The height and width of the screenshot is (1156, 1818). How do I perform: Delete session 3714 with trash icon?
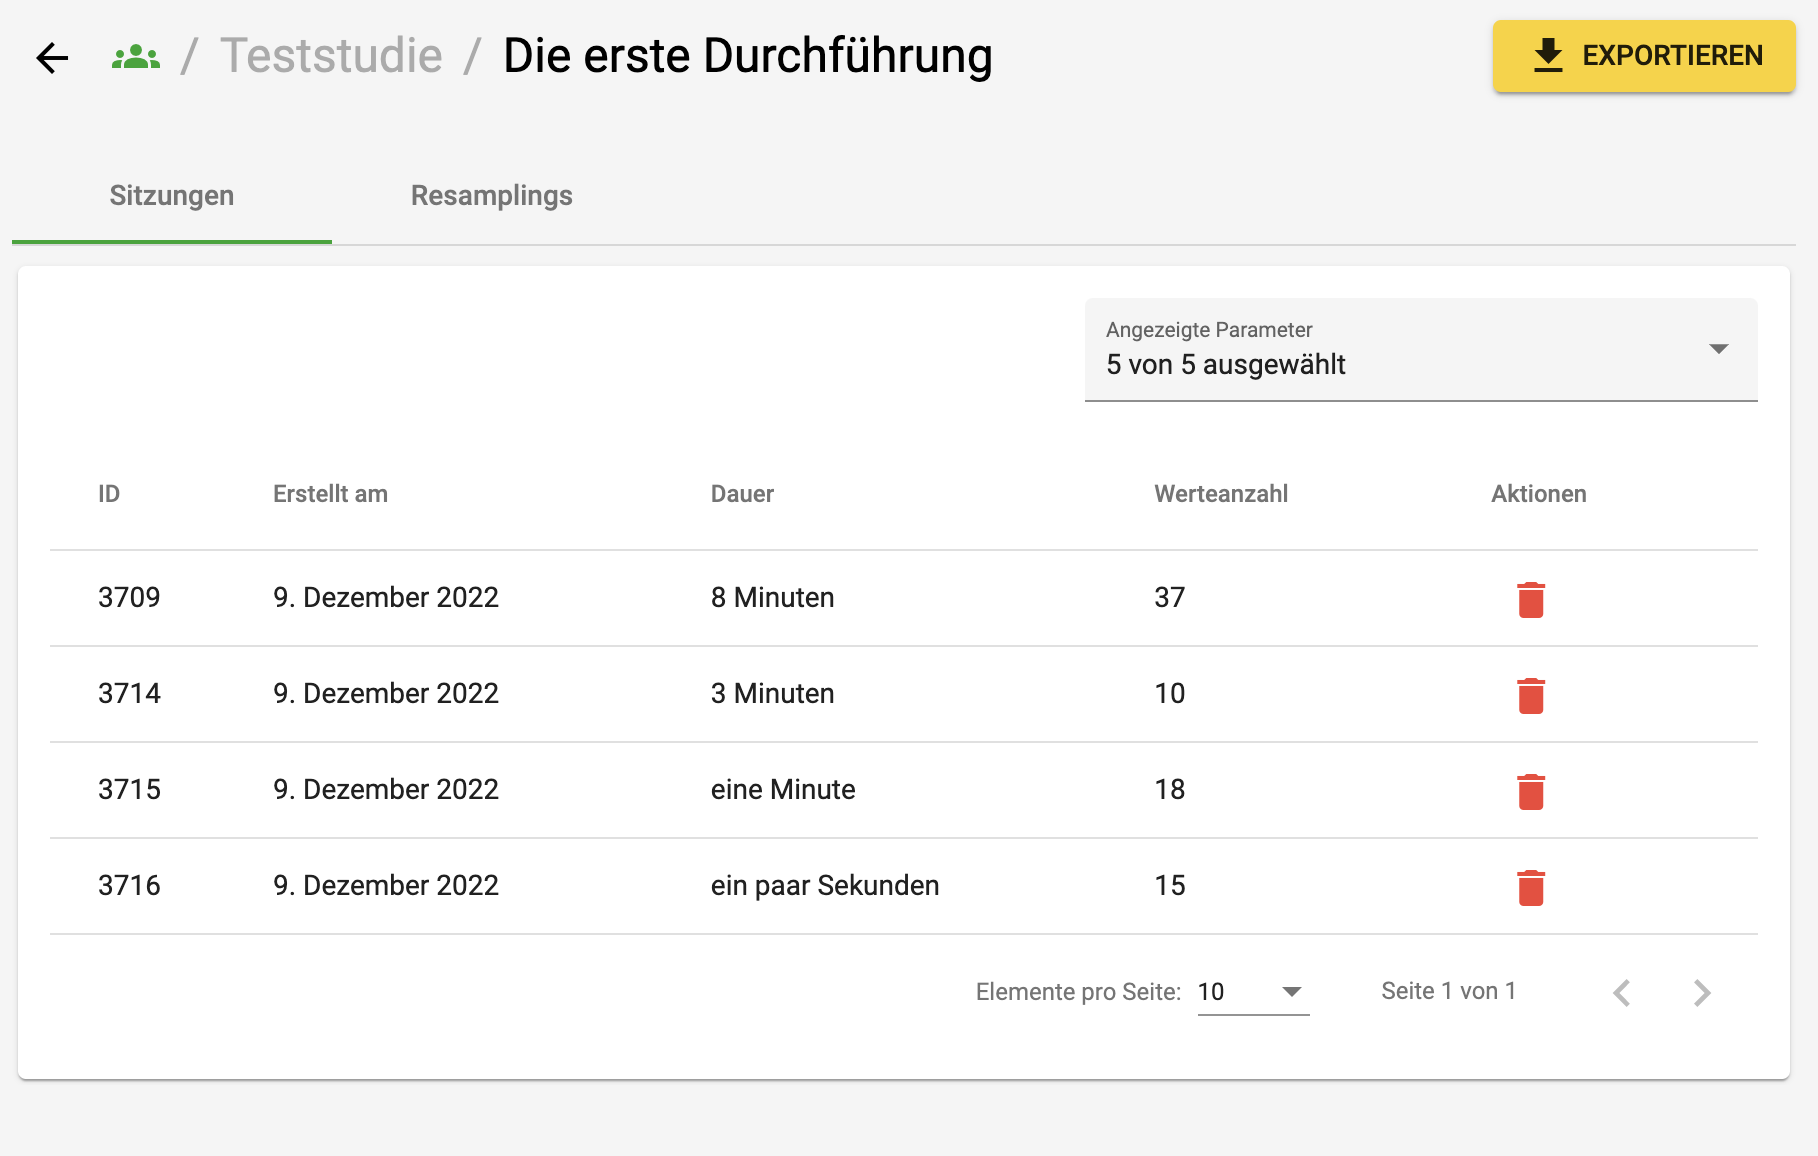(x=1531, y=695)
